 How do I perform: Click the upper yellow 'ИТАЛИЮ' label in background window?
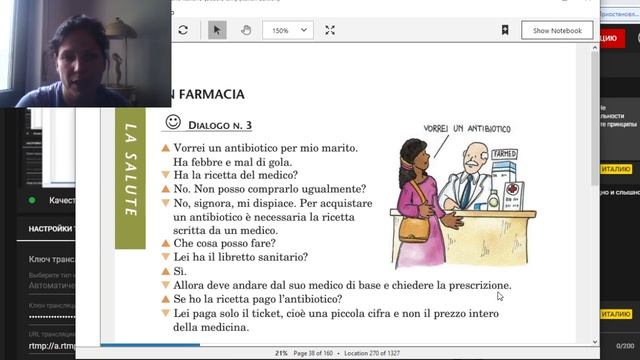[616, 169]
